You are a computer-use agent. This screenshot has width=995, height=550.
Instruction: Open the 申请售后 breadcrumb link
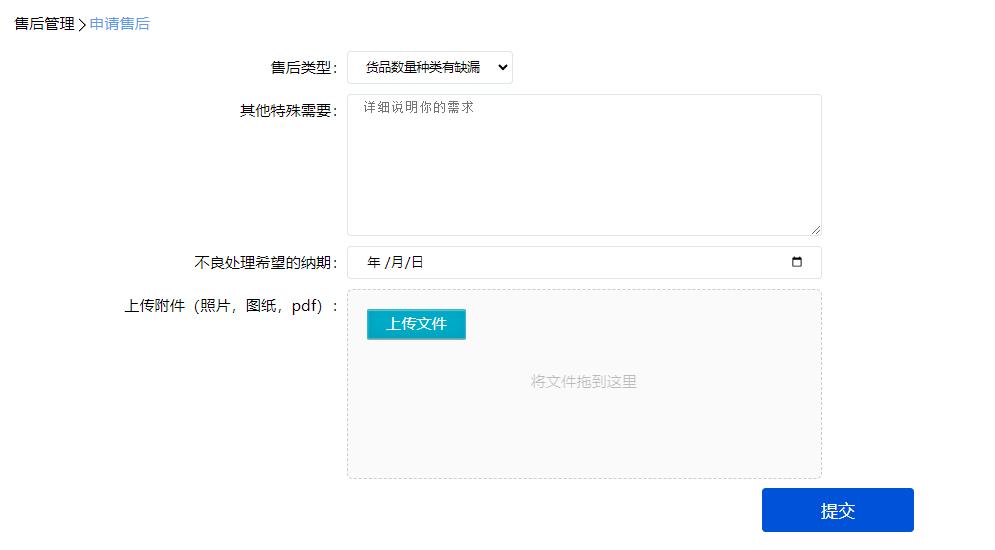click(x=120, y=24)
